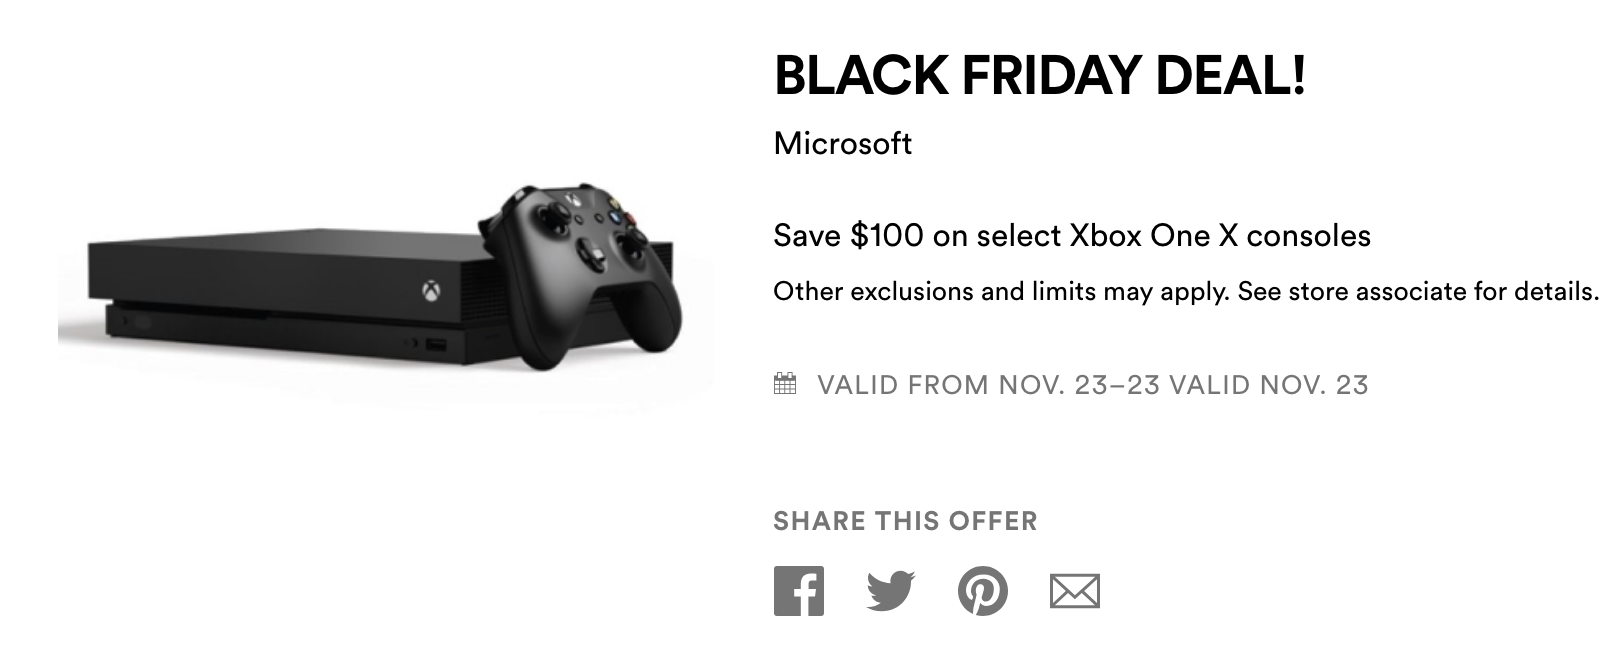Click the BLACK FRIDAY DEAL! heading
This screenshot has width=1624, height=666.
1040,75
